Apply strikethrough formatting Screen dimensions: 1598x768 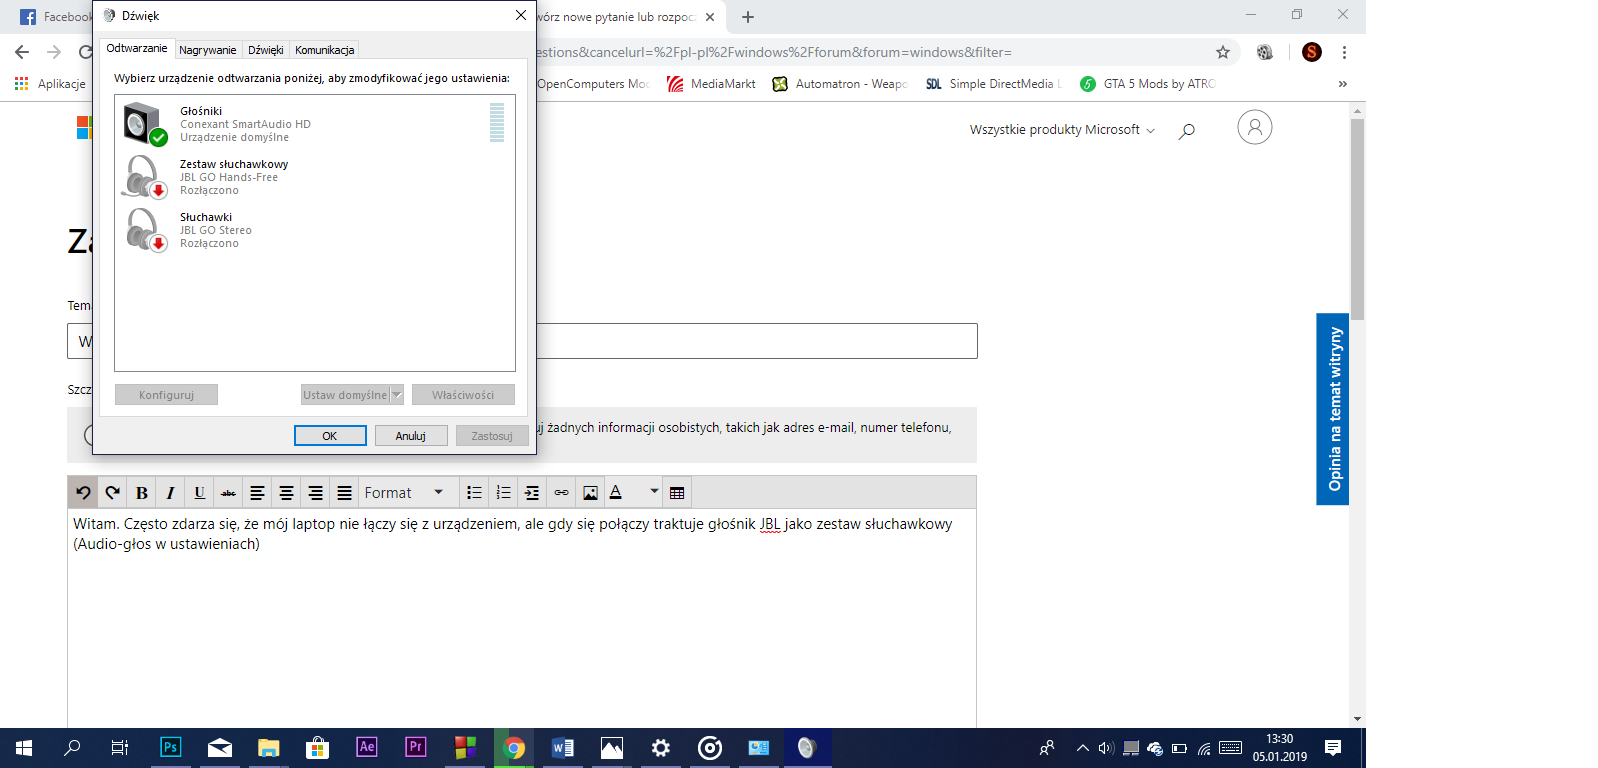pos(228,493)
